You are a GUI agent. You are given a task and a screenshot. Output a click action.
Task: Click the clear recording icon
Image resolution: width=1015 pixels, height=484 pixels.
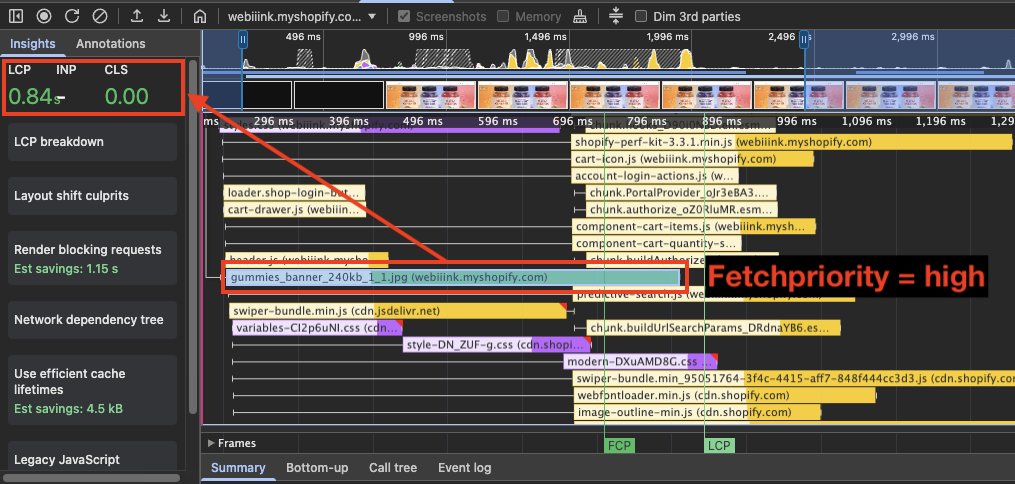[99, 16]
